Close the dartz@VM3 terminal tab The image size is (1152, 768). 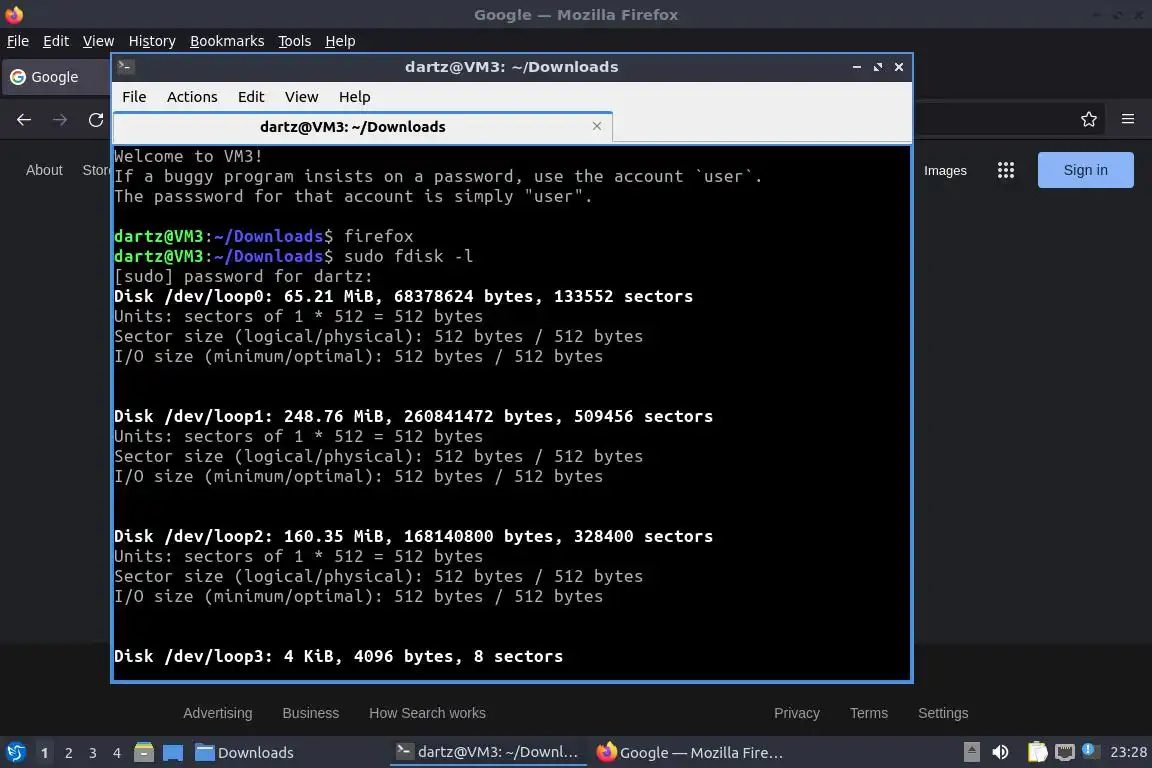click(x=597, y=126)
